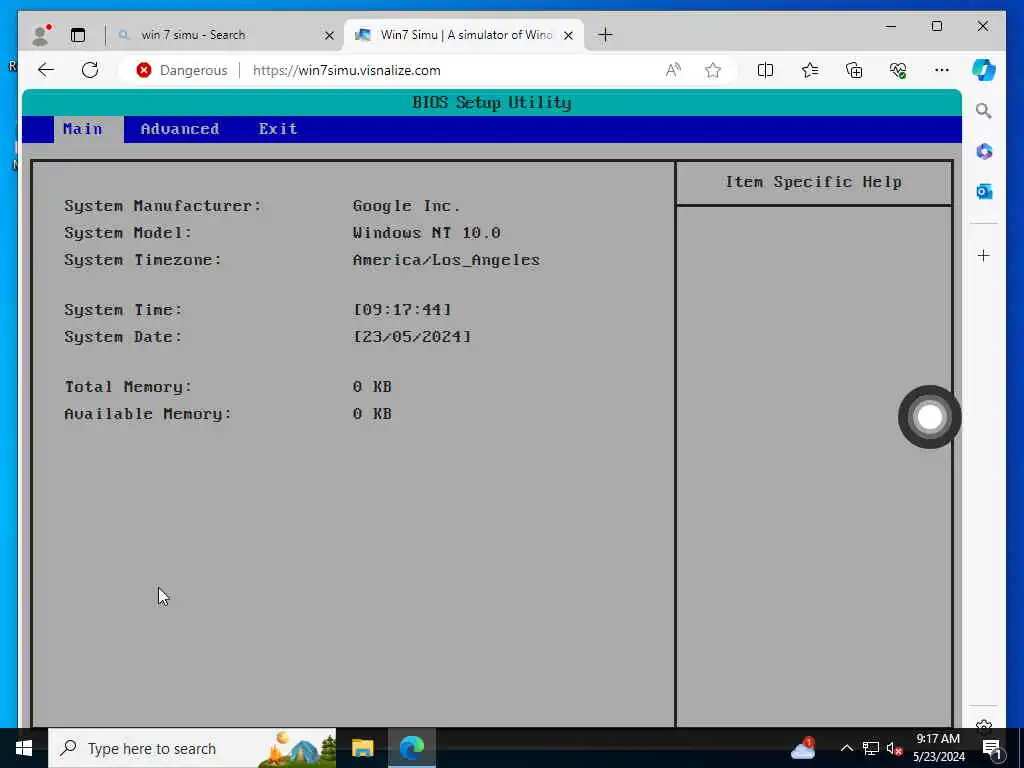Open the weather widget in tray
Image resolution: width=1024 pixels, height=768 pixels.
[803, 748]
